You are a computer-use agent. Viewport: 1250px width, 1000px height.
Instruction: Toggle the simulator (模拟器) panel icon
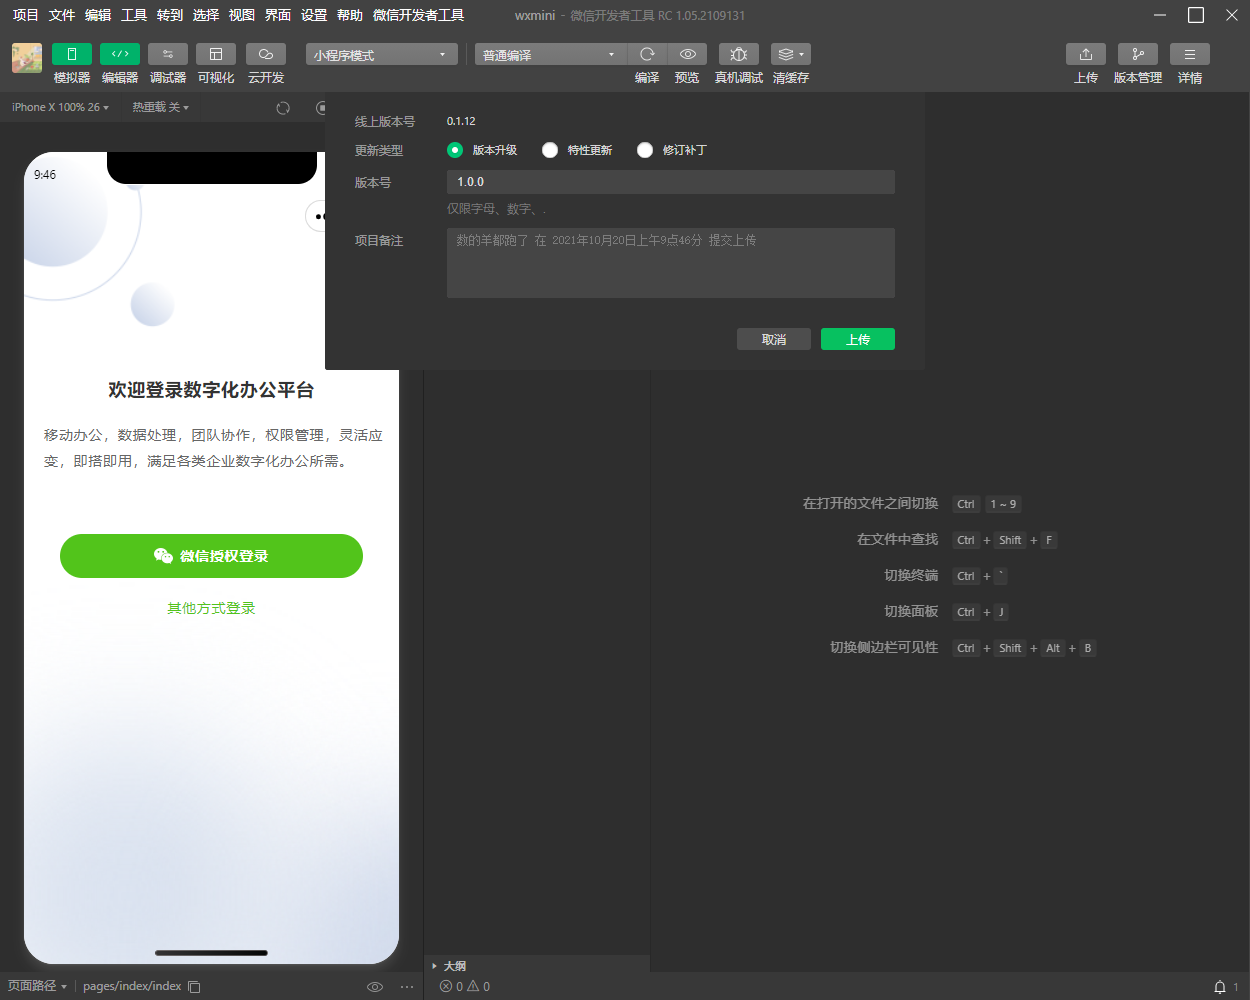(71, 54)
